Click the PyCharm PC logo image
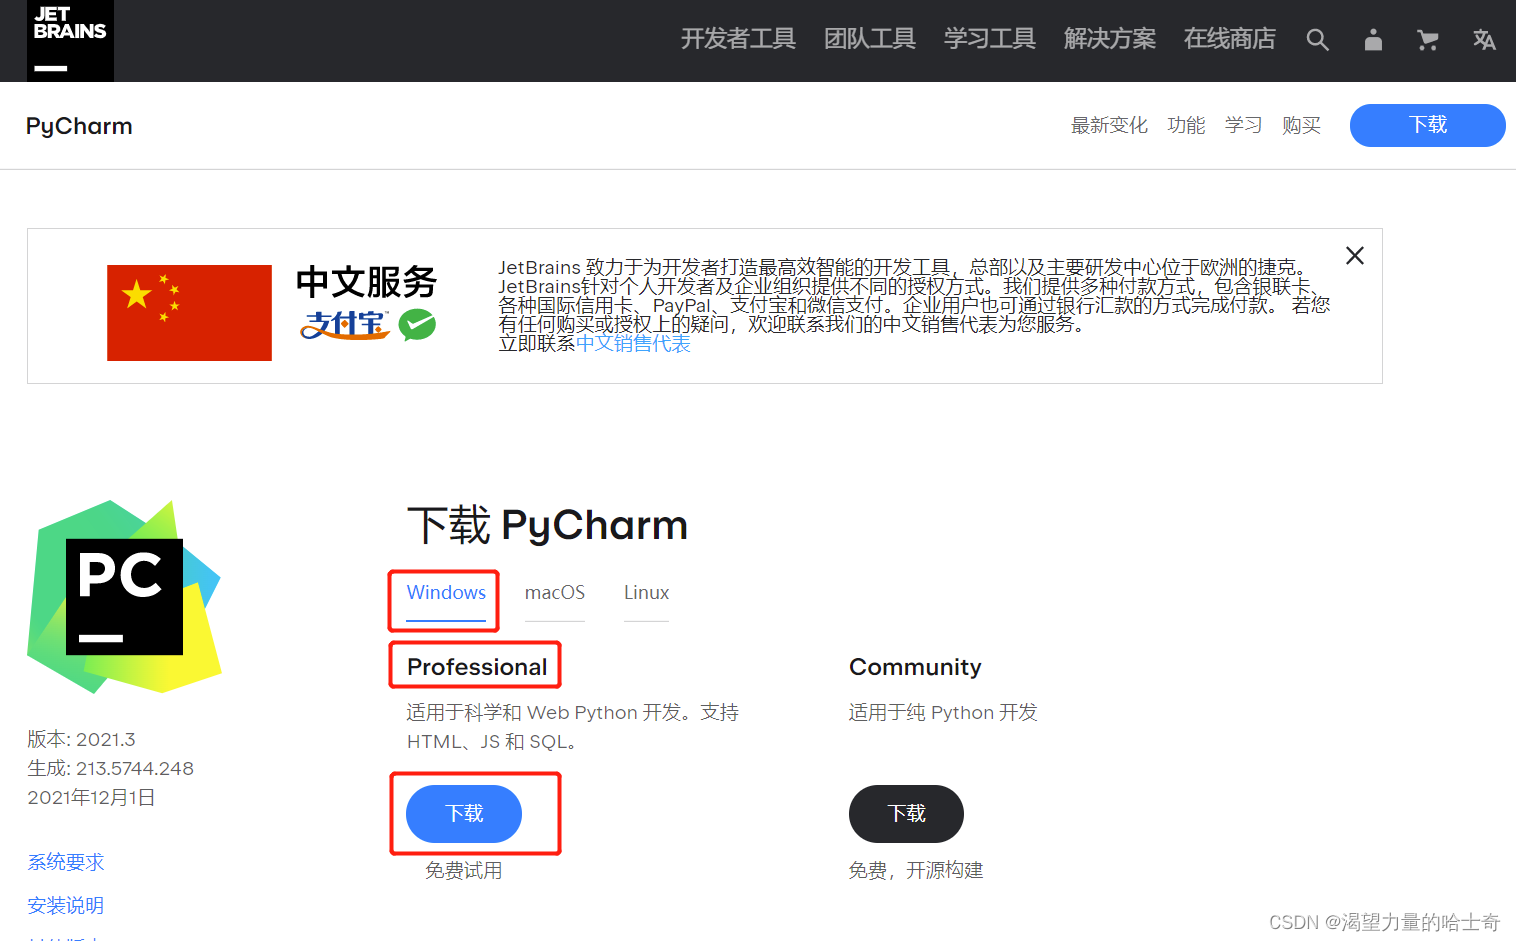The image size is (1516, 941). 124,597
